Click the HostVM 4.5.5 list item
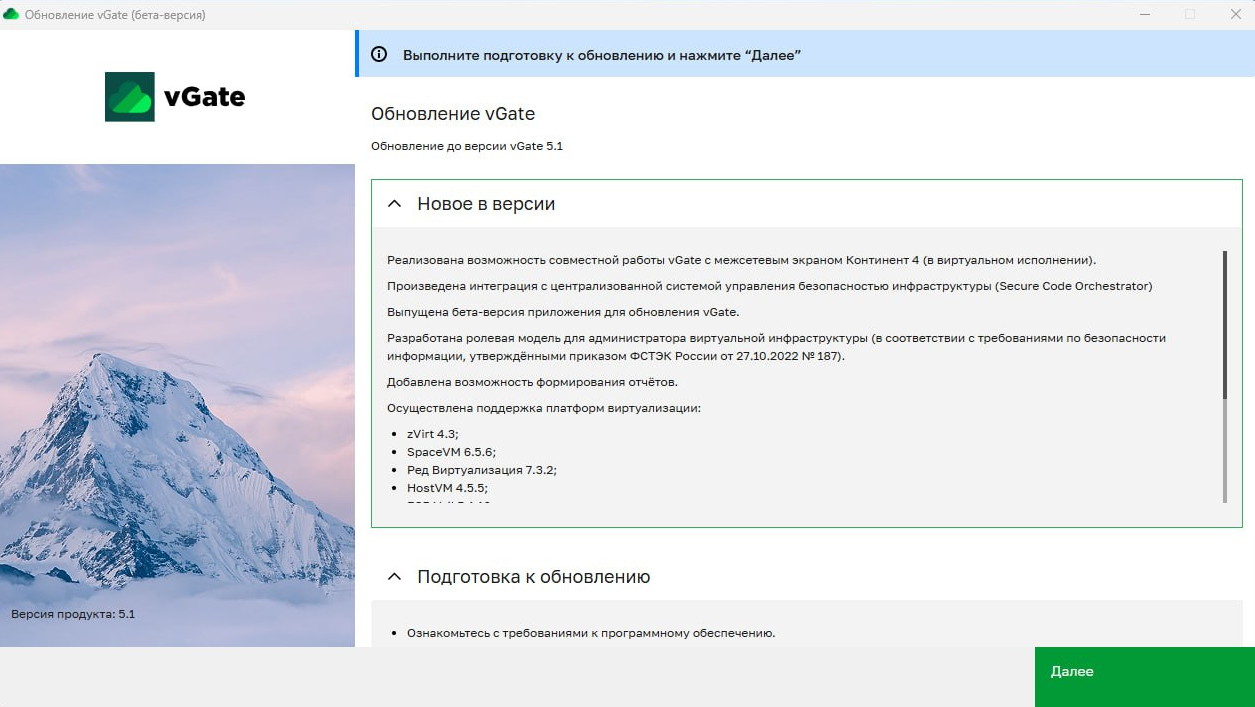The height and width of the screenshot is (707, 1255). (x=447, y=488)
